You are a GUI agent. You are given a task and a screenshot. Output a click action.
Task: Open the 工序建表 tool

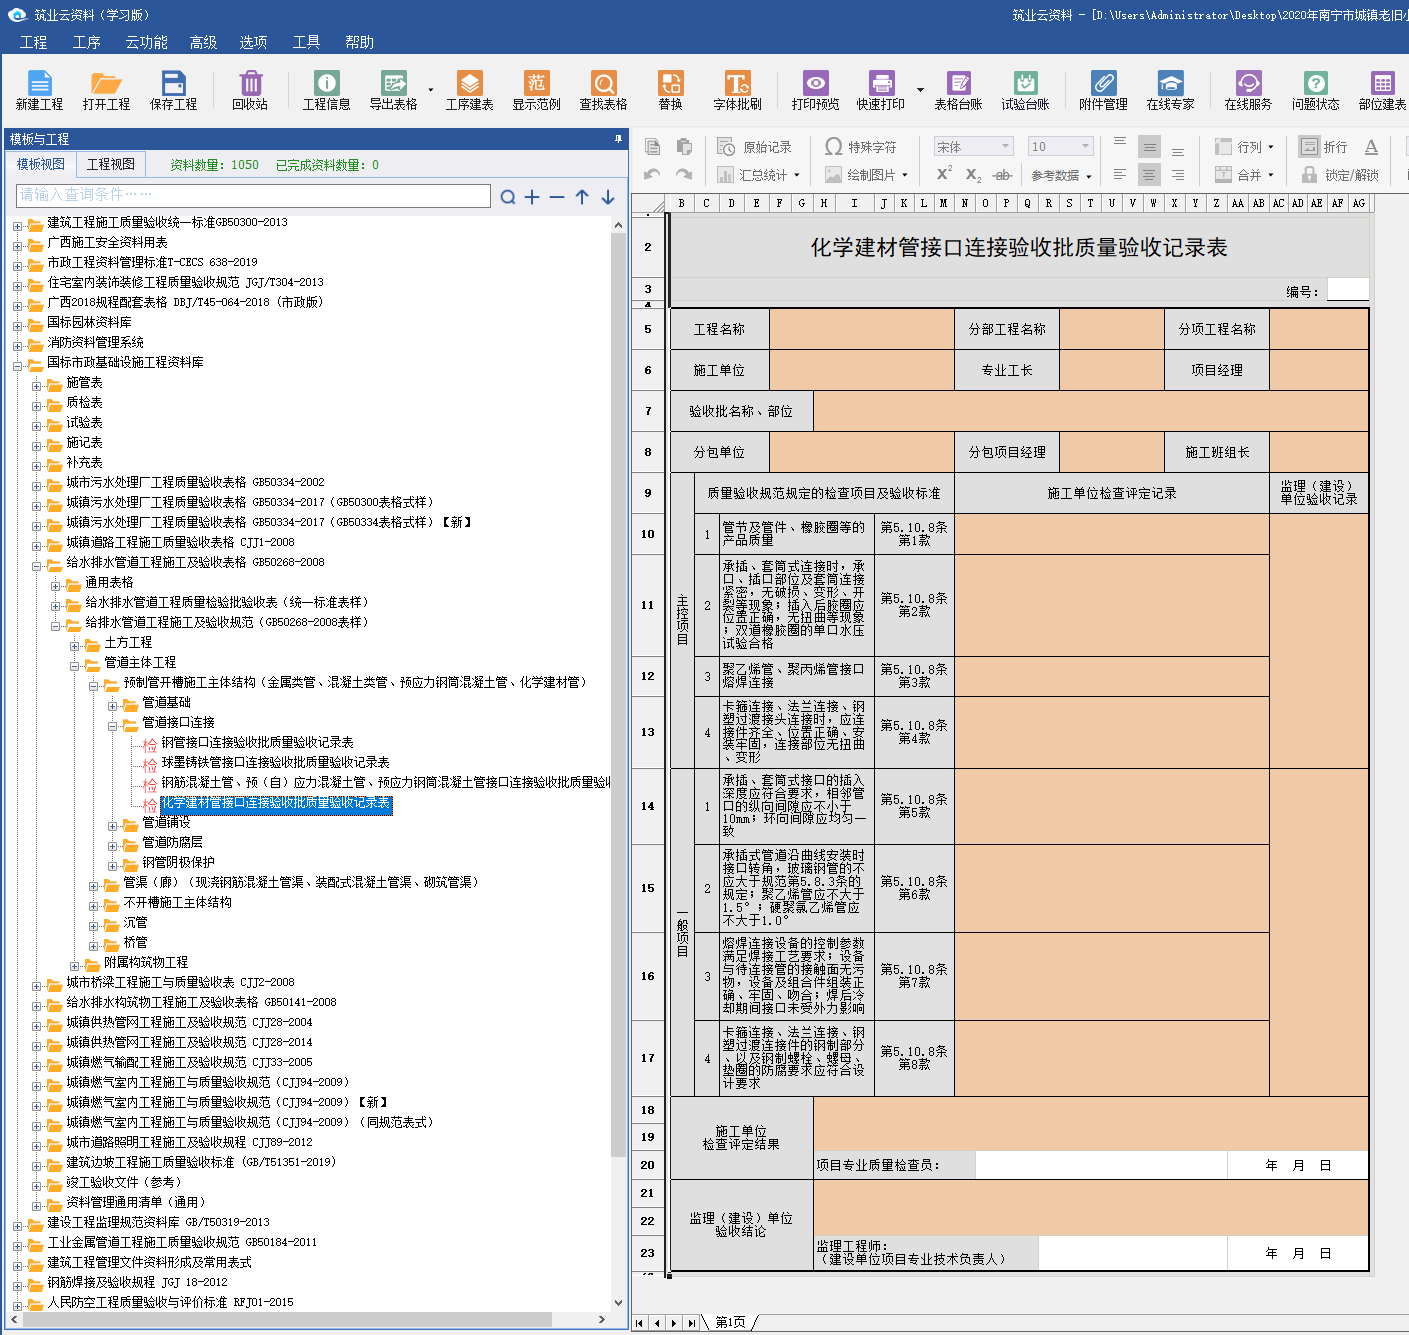[x=470, y=90]
